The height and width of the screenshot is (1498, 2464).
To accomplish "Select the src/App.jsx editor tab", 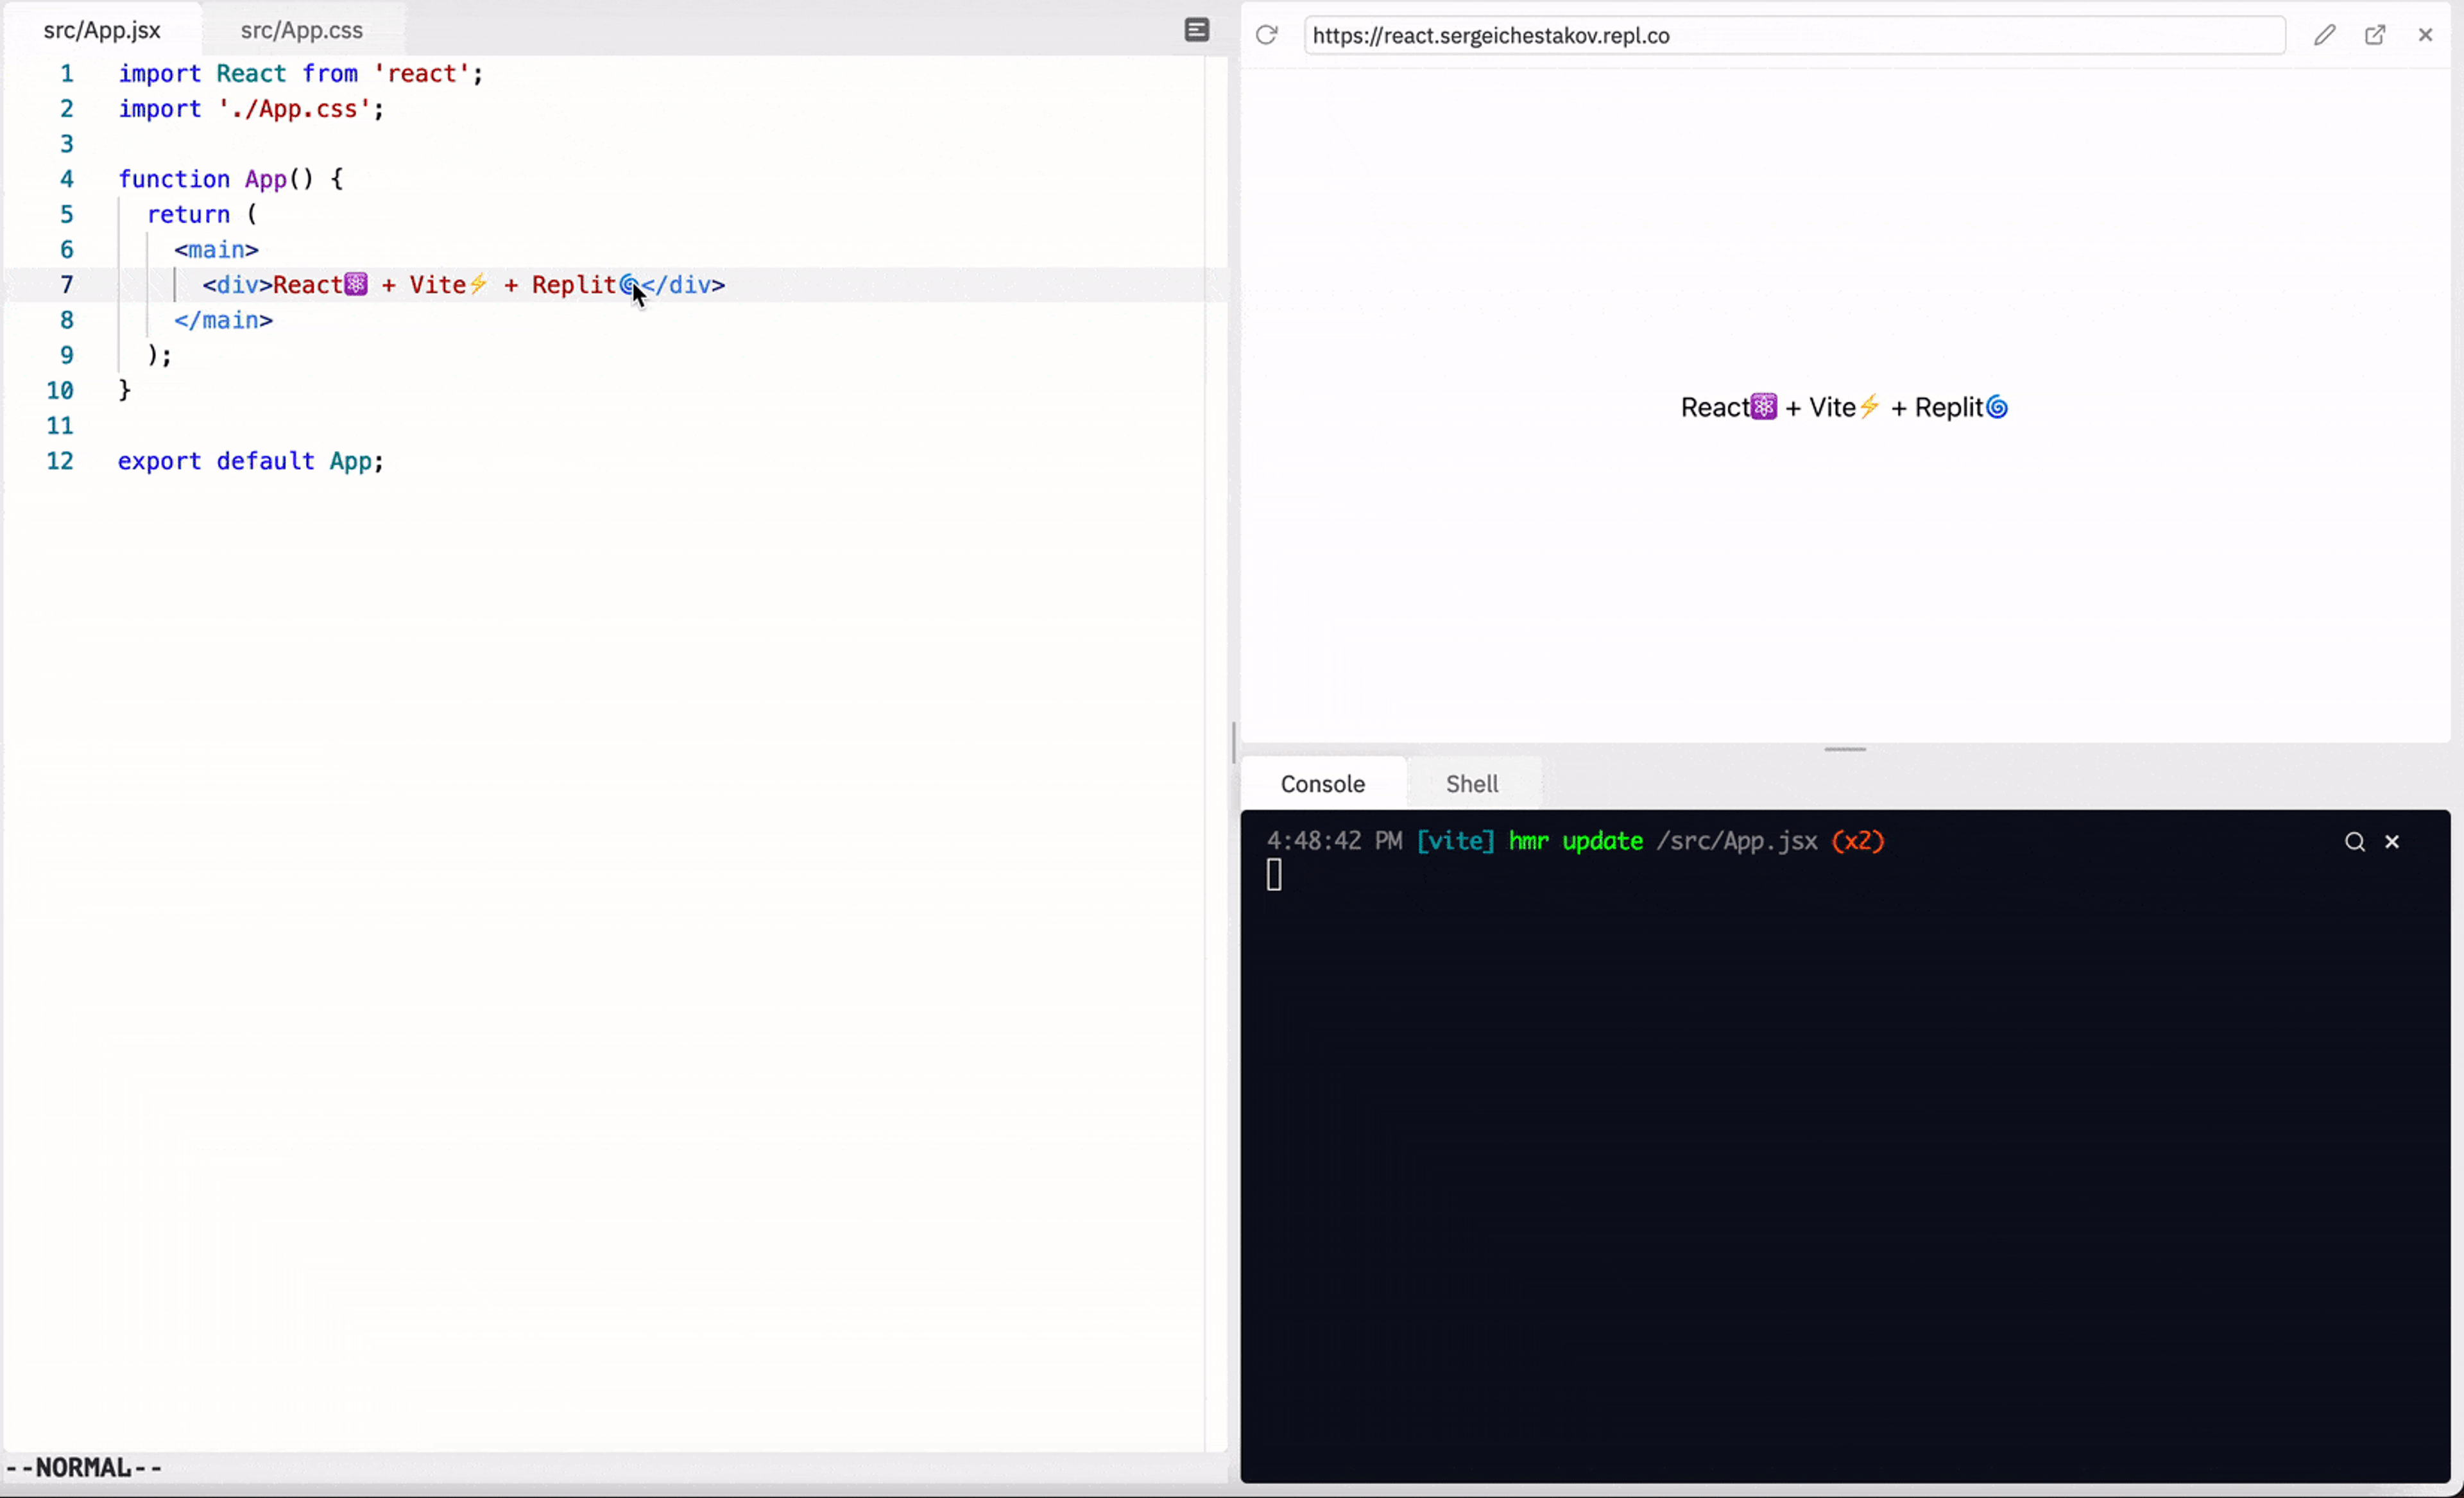I will [102, 30].
